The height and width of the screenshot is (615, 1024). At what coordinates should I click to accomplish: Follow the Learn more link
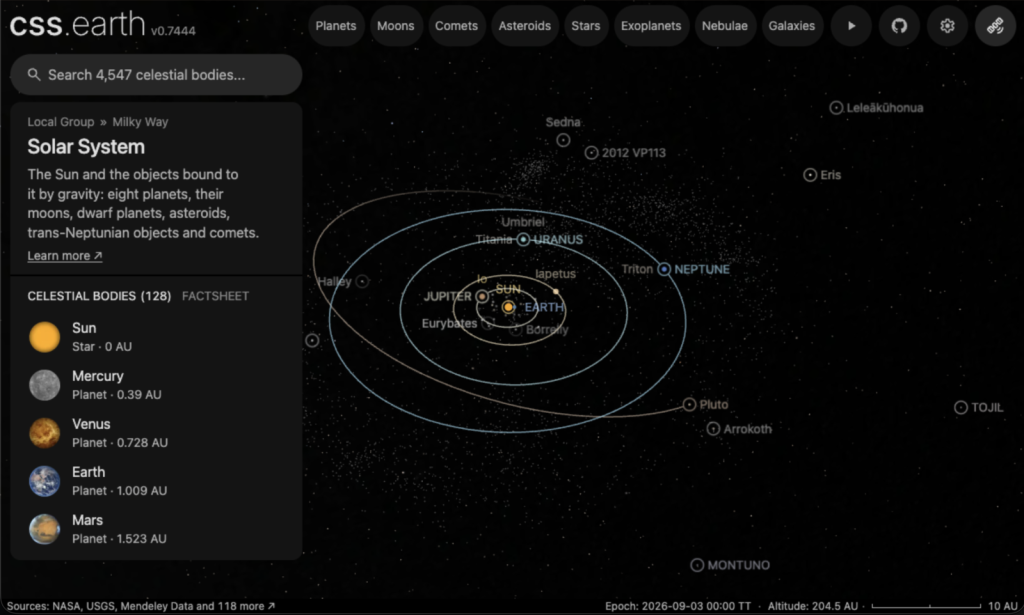(65, 256)
